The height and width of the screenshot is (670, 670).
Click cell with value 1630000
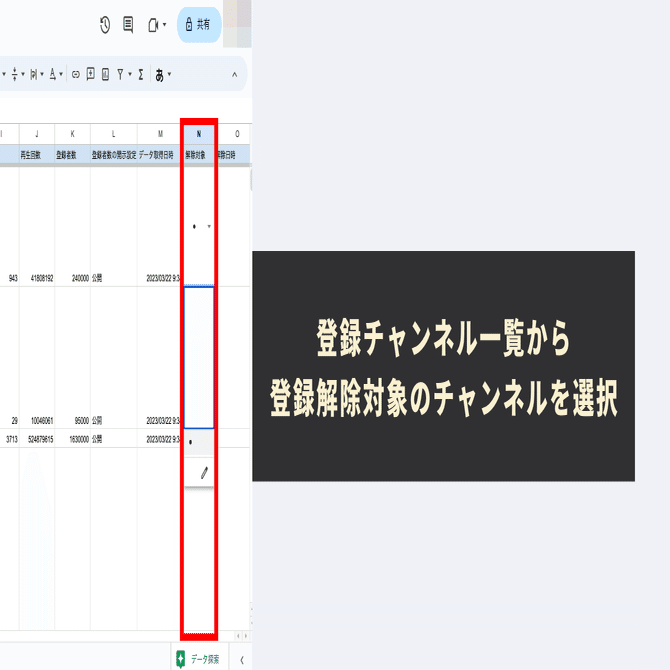[x=72, y=439]
